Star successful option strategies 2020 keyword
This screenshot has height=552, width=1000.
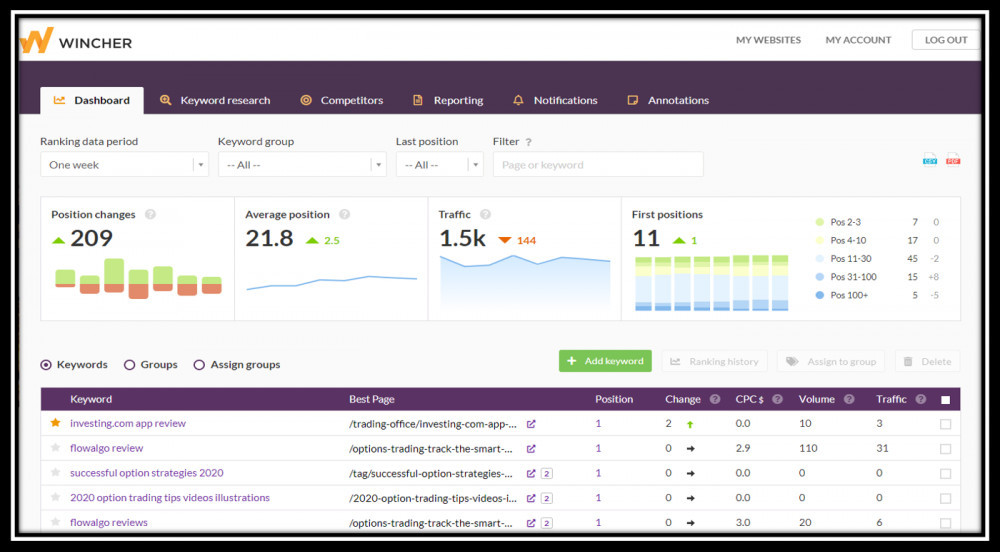[x=55, y=472]
